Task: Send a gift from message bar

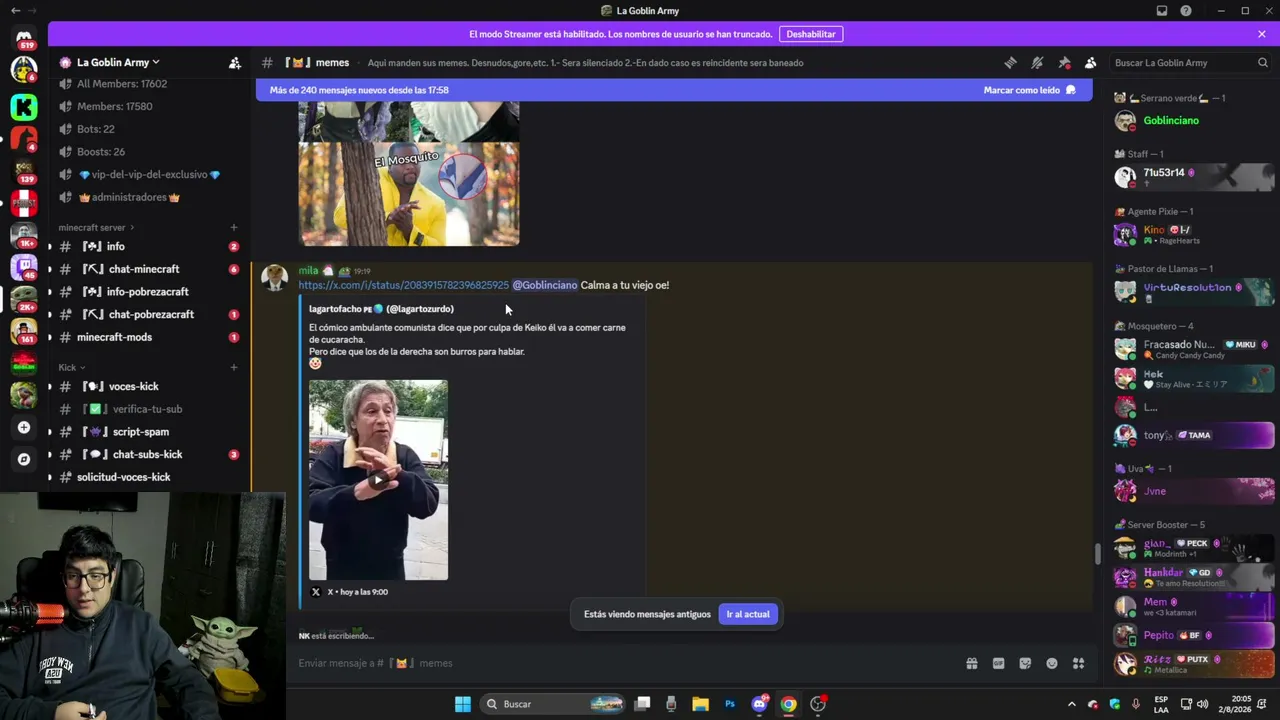Action: pos(971,663)
